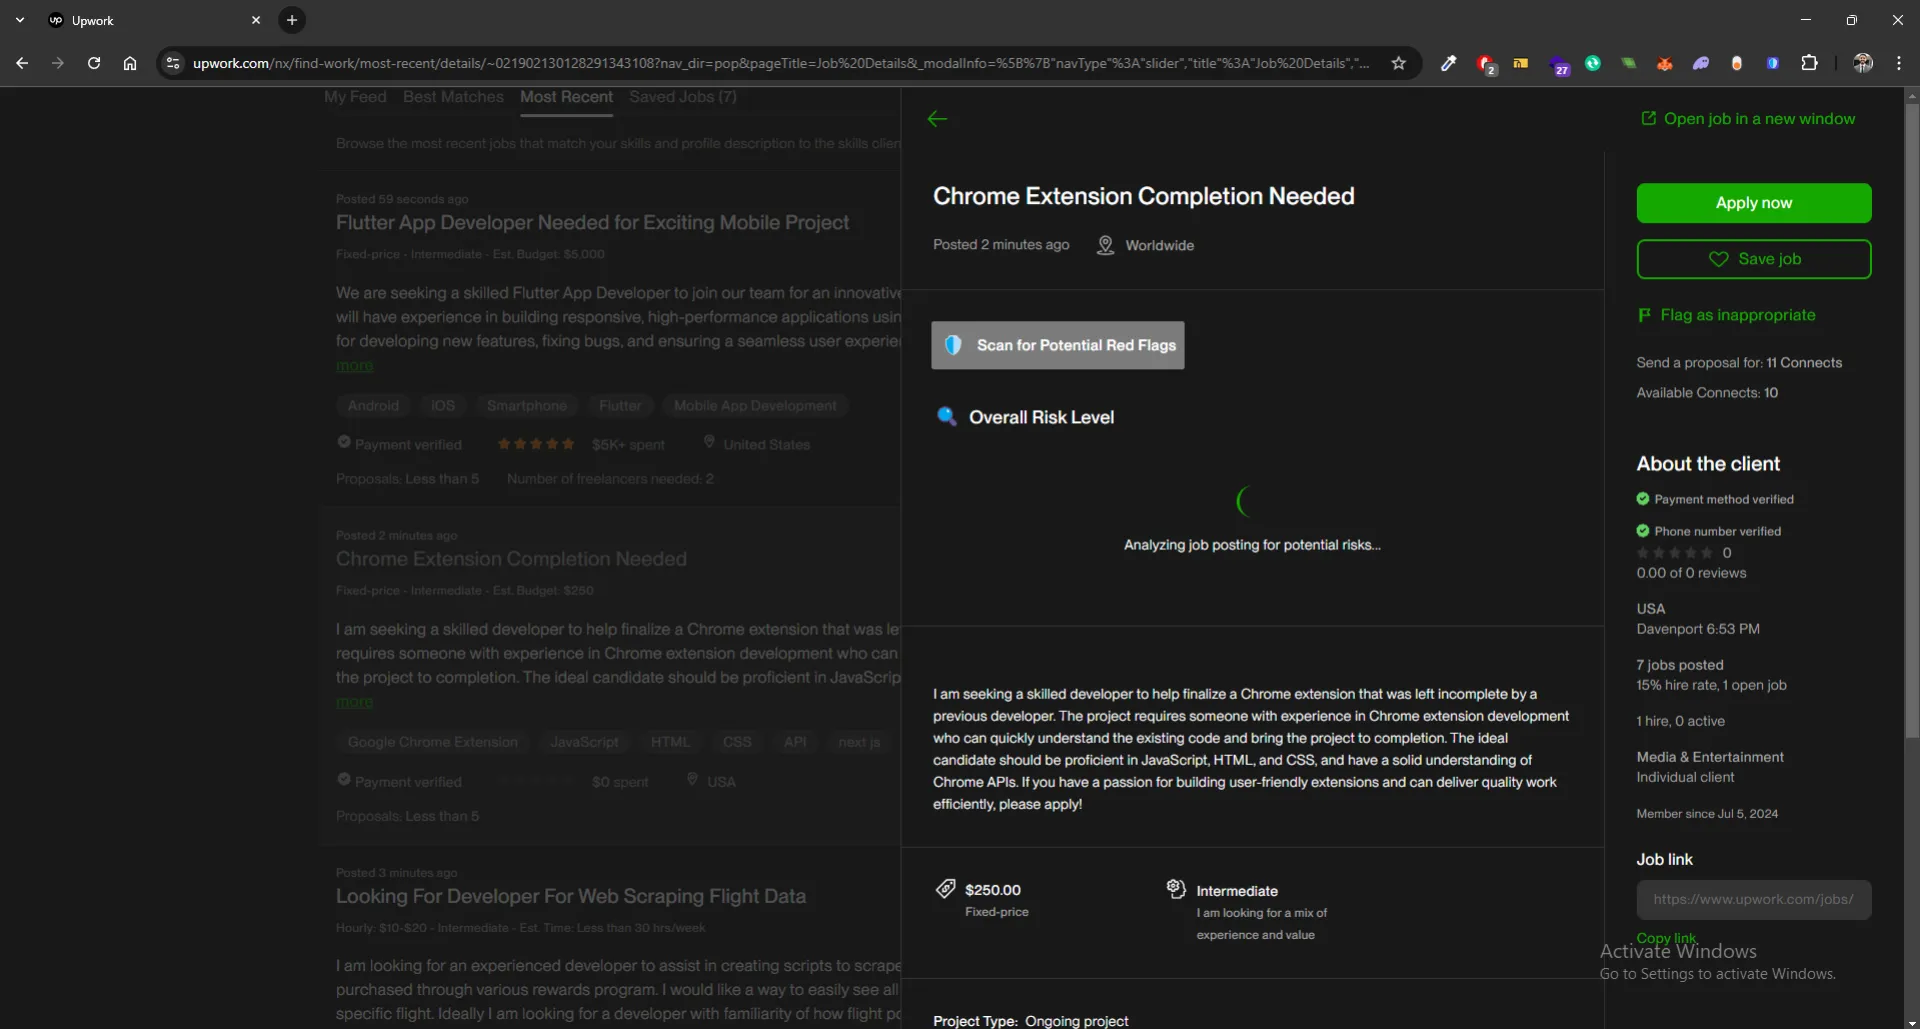1920x1029 pixels.
Task: Open Chrome three-dot menu
Action: click(1898, 63)
